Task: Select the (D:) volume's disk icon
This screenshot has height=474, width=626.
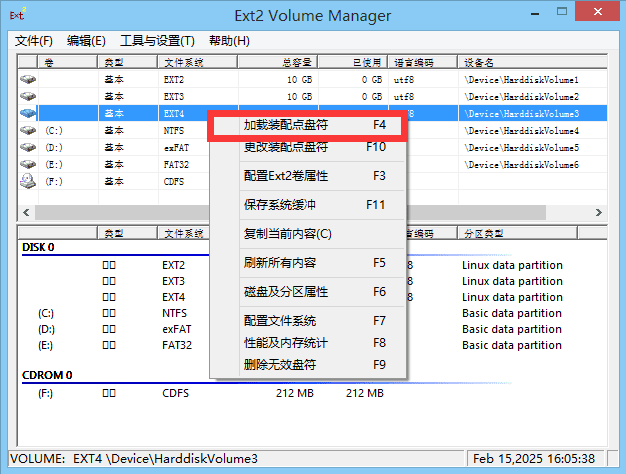Action: click(x=28, y=147)
